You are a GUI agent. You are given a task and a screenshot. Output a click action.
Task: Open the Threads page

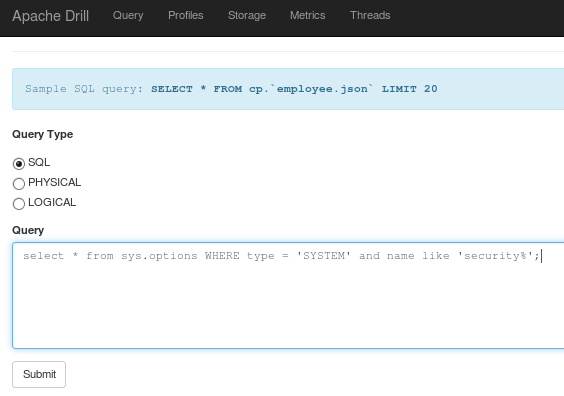pos(370,15)
